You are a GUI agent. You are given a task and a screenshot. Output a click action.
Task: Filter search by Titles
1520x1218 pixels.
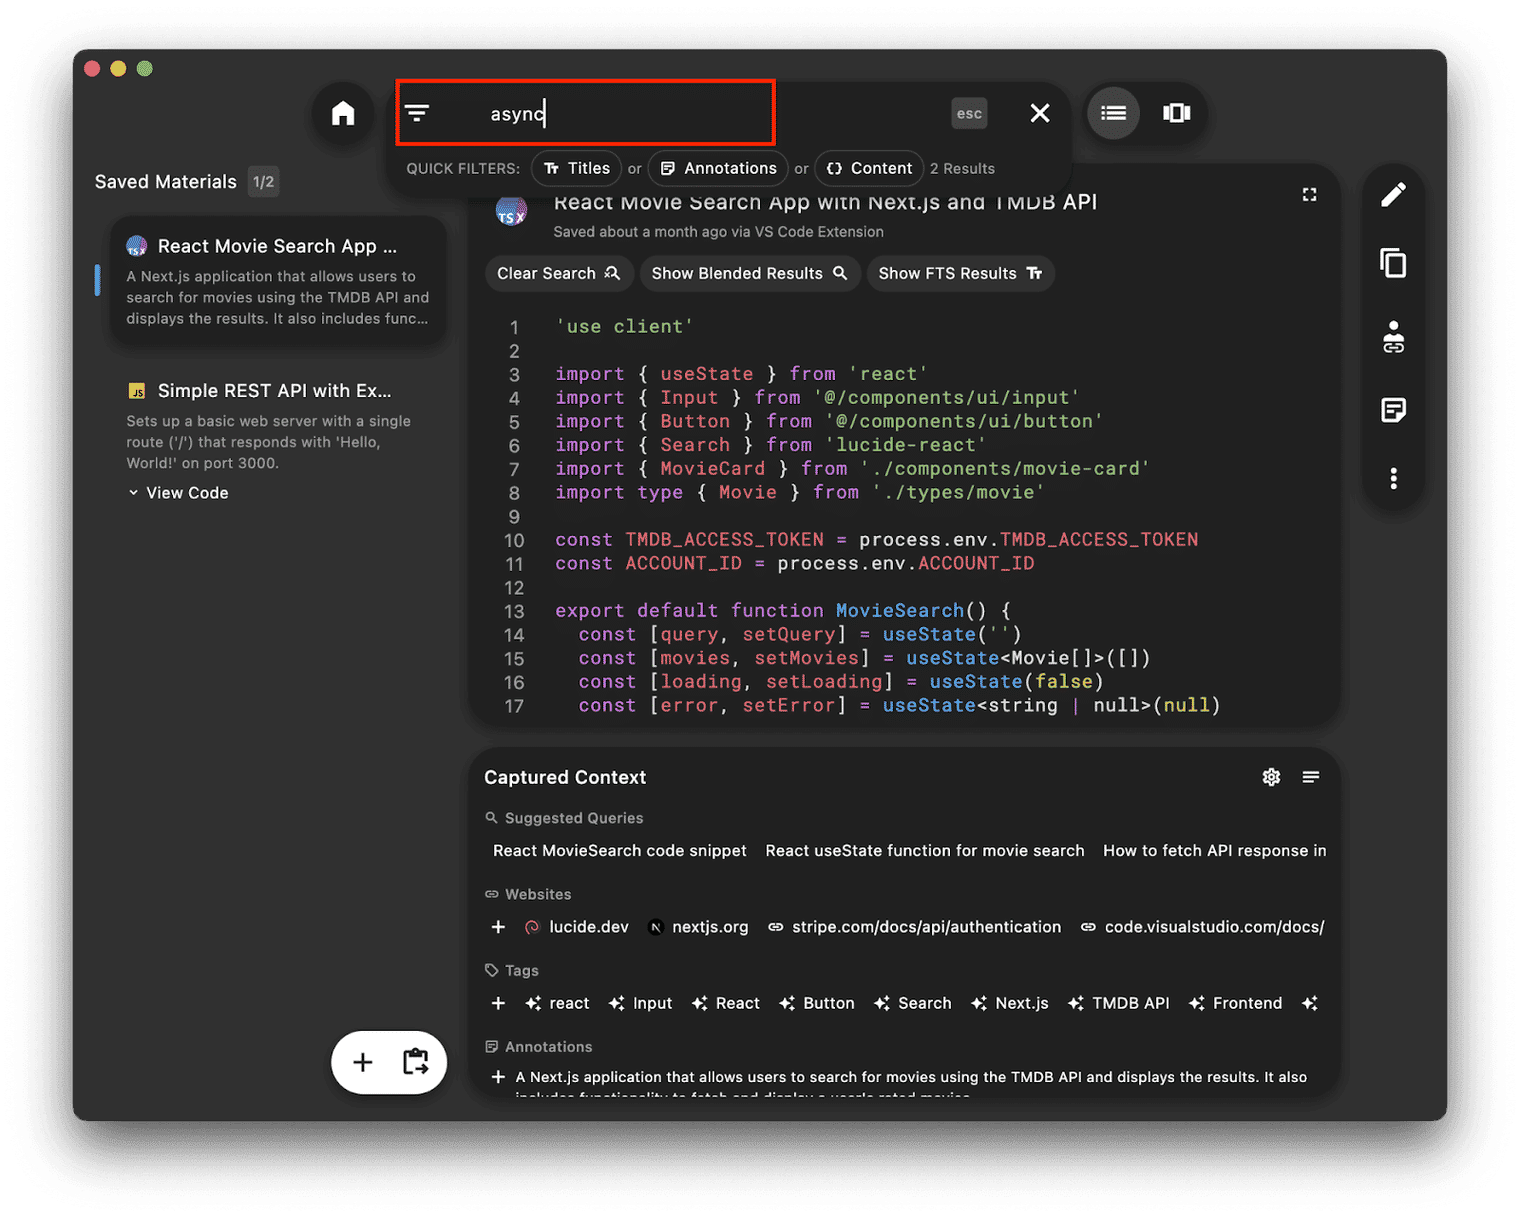(577, 168)
